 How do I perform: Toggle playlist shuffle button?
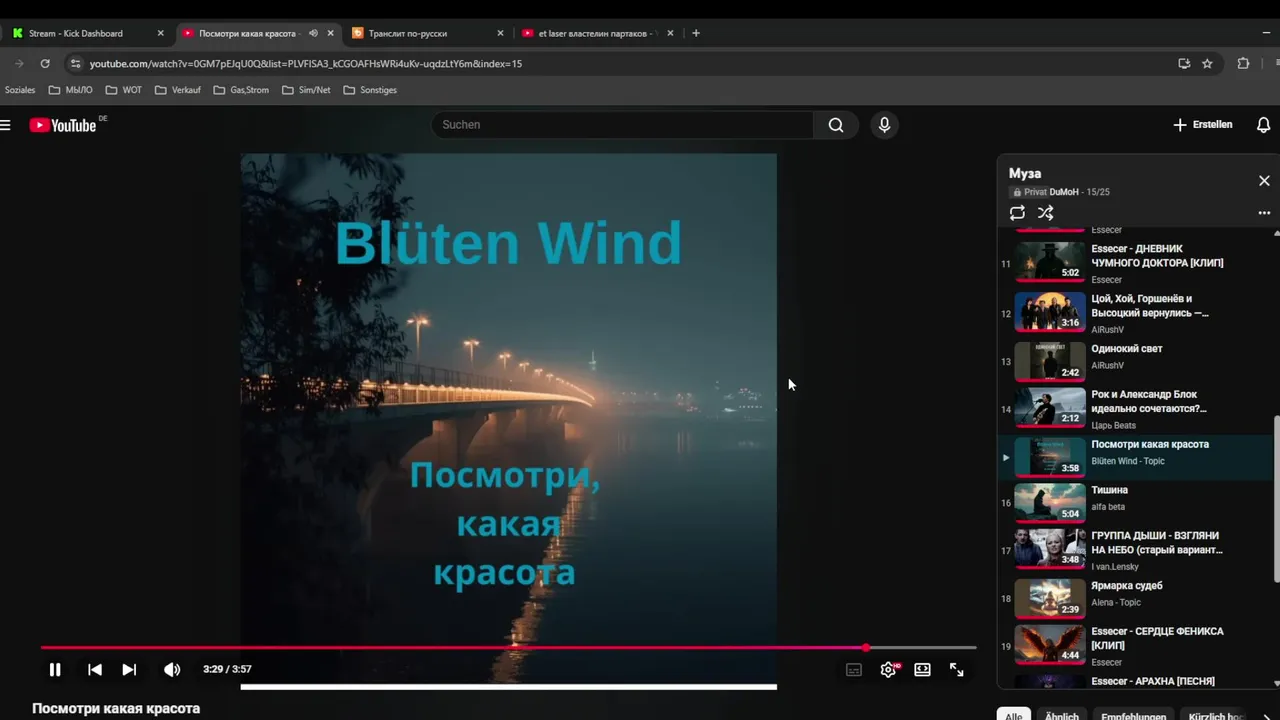tap(1046, 213)
